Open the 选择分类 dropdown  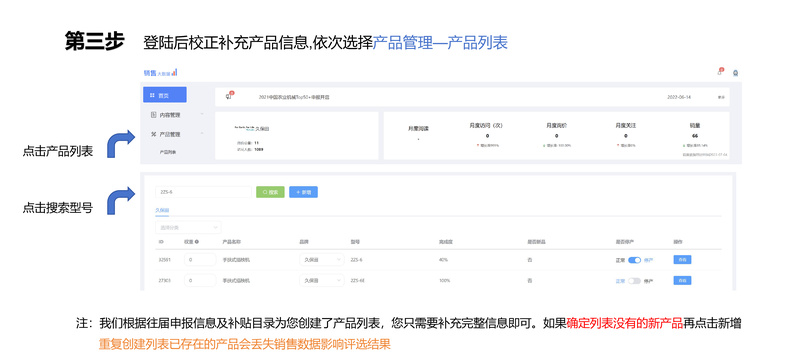point(188,227)
